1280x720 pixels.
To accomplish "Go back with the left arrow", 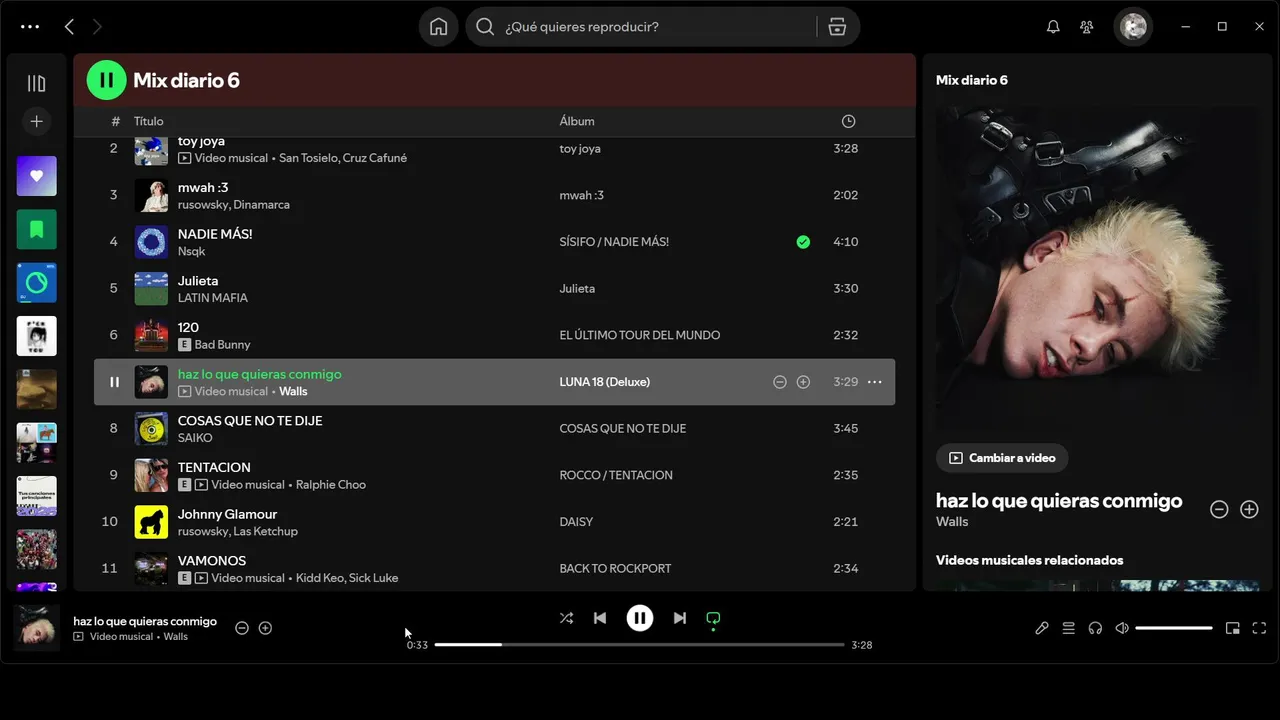I will (x=69, y=27).
